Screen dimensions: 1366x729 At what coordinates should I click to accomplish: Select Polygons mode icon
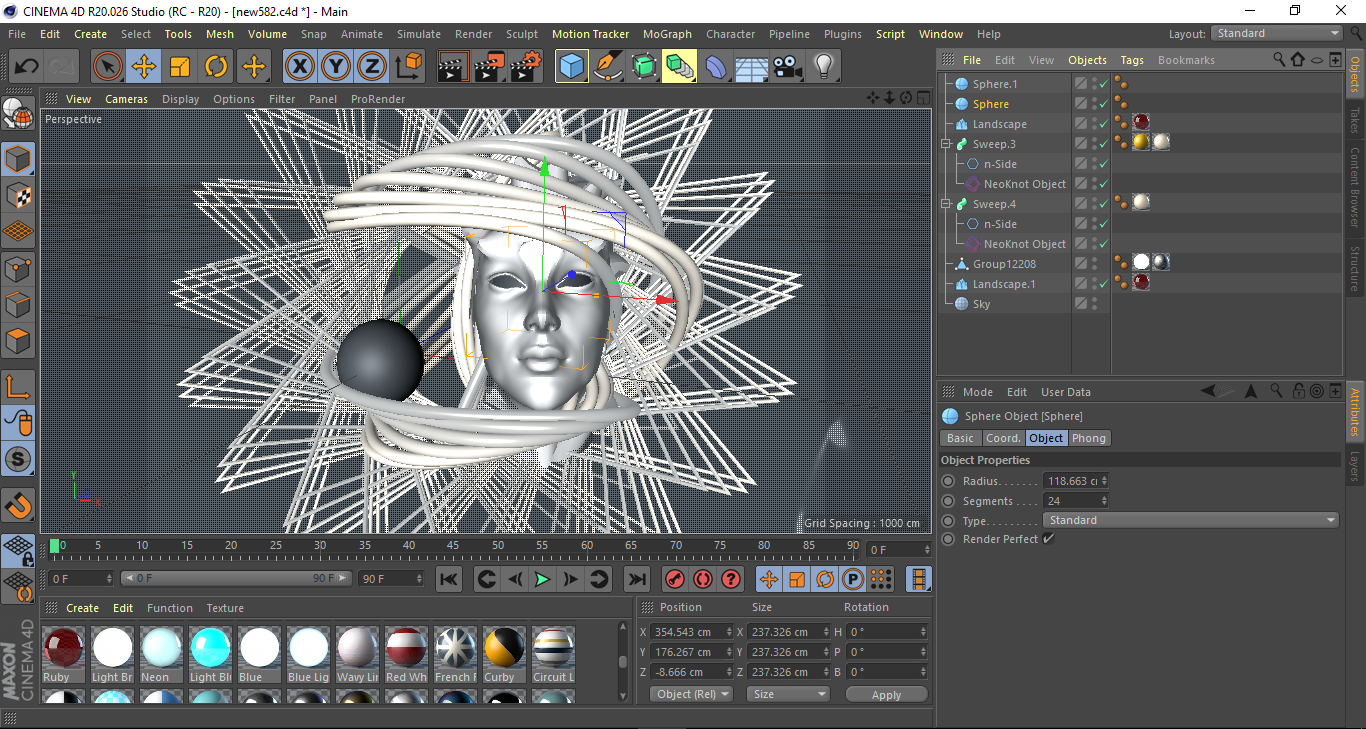tap(18, 340)
